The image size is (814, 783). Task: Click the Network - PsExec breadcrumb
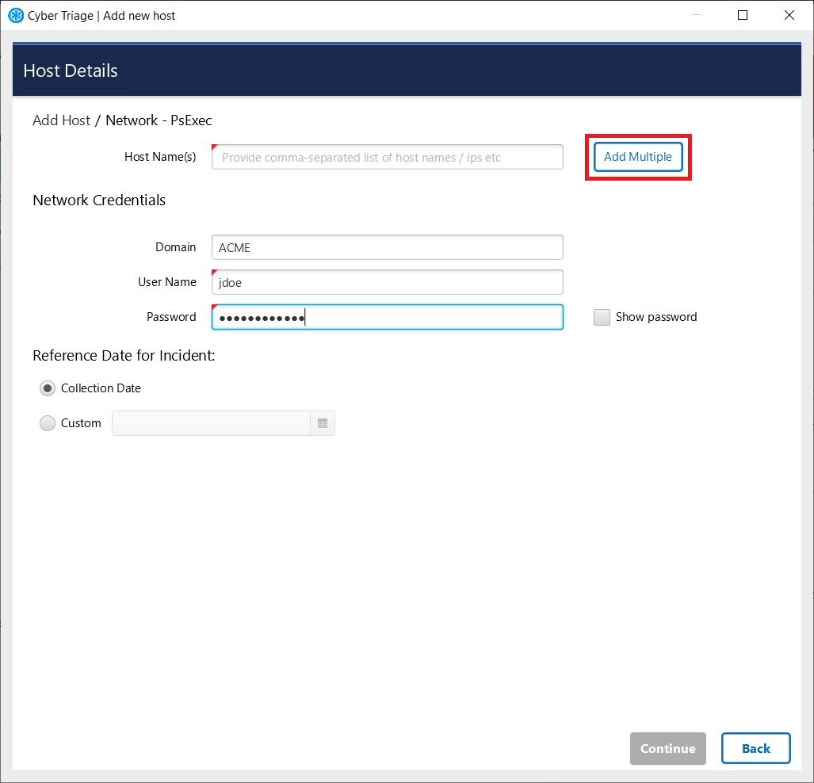(x=158, y=120)
